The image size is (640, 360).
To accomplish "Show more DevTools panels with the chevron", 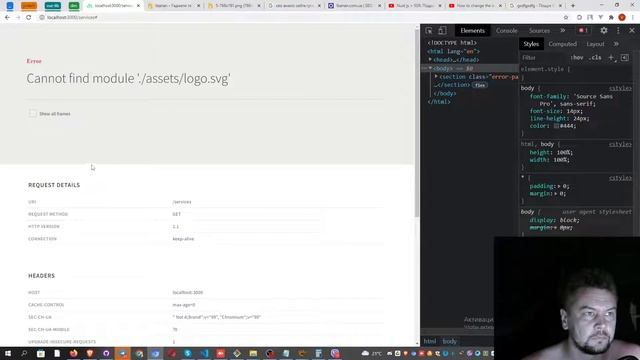I will pos(562,31).
